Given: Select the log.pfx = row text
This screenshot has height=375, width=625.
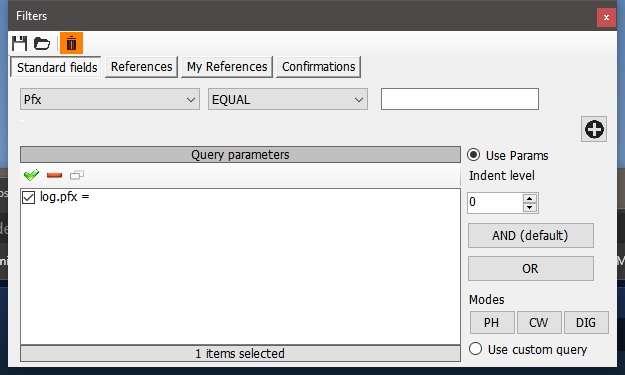Looking at the screenshot, I should click(65, 197).
